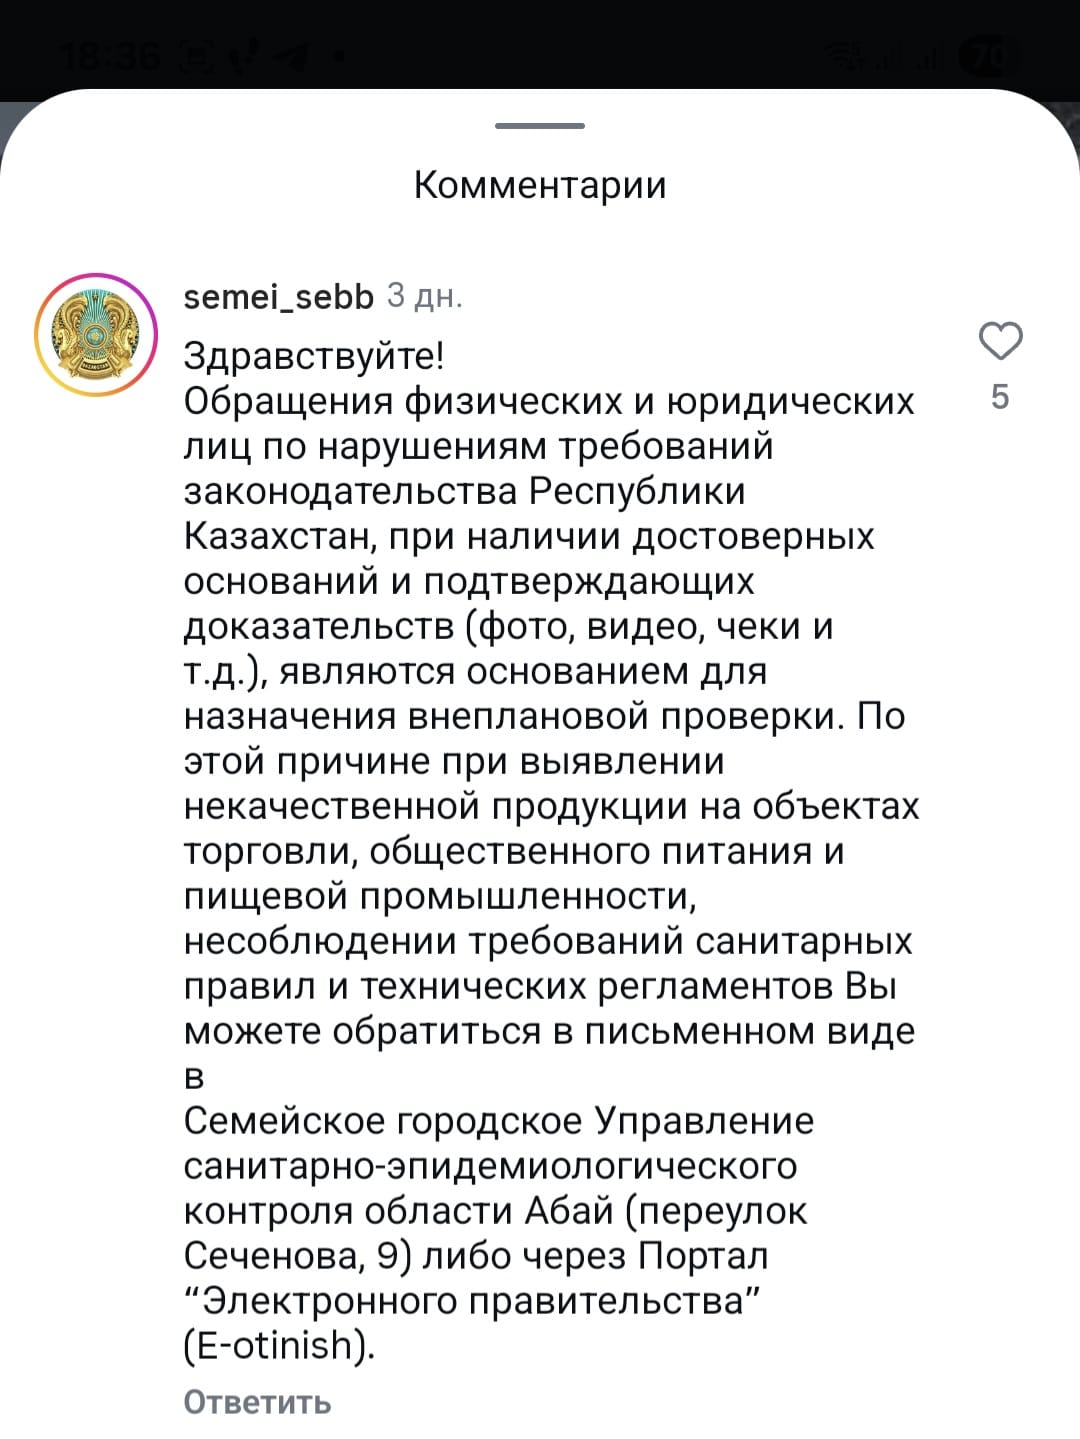Tap the (E-otinish) text in comment

[x=280, y=1346]
